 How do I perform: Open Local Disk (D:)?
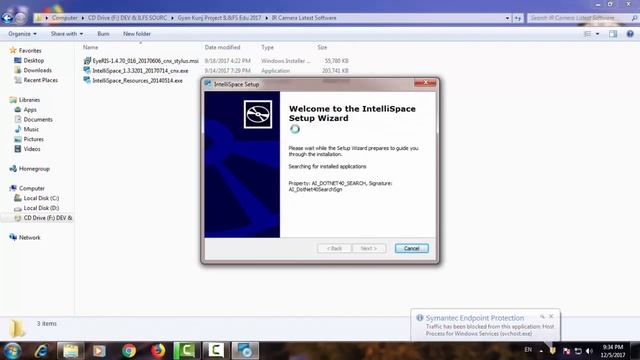41,208
